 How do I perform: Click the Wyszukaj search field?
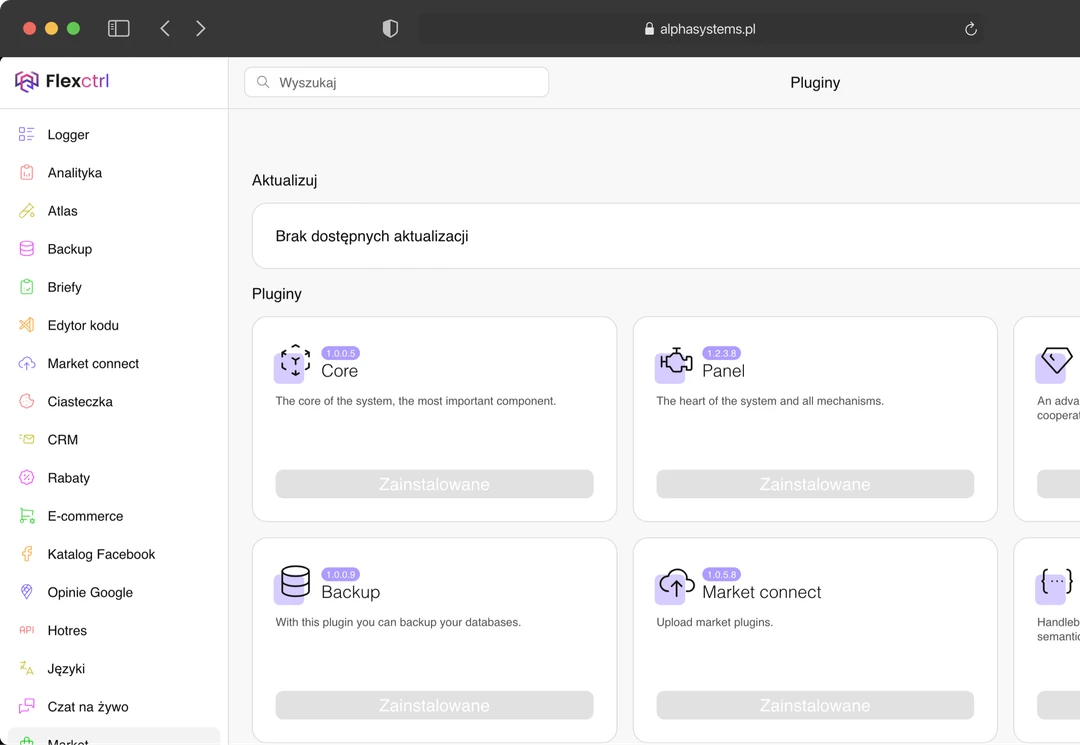click(x=395, y=81)
